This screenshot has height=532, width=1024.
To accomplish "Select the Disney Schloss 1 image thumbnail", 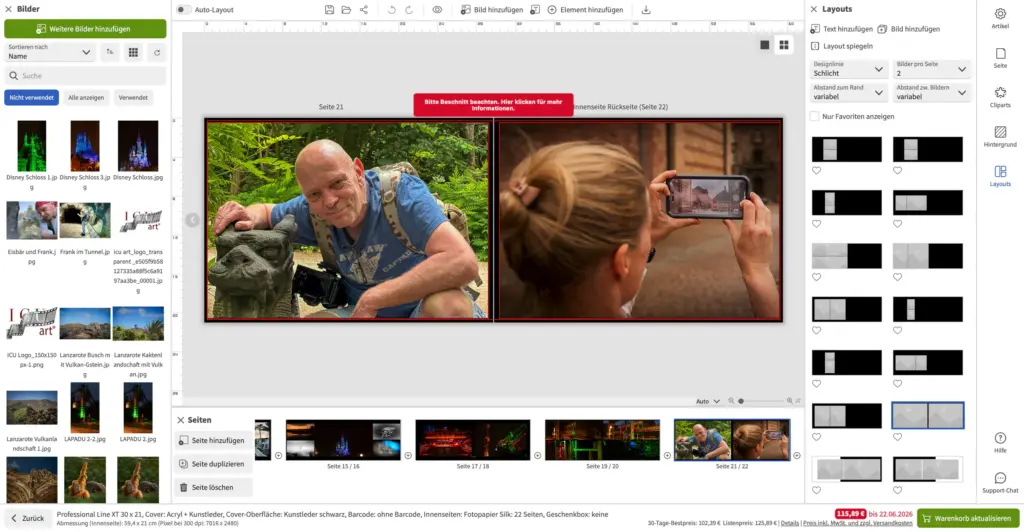I will [x=31, y=146].
